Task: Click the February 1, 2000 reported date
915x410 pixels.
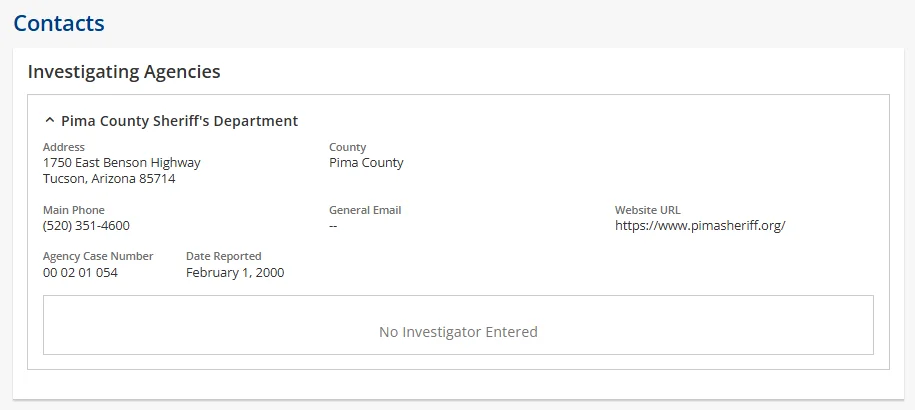Action: (x=235, y=272)
